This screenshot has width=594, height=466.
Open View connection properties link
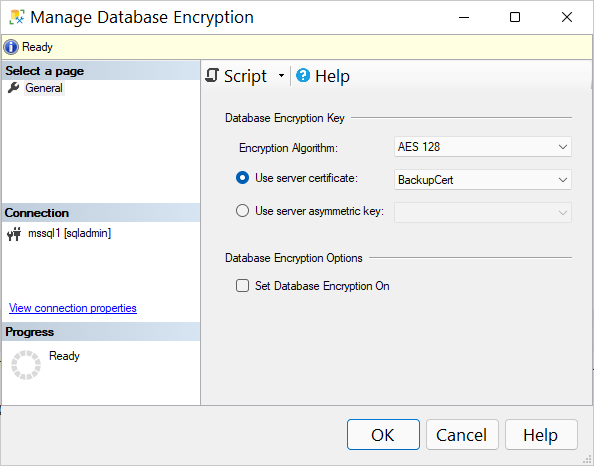click(x=73, y=308)
